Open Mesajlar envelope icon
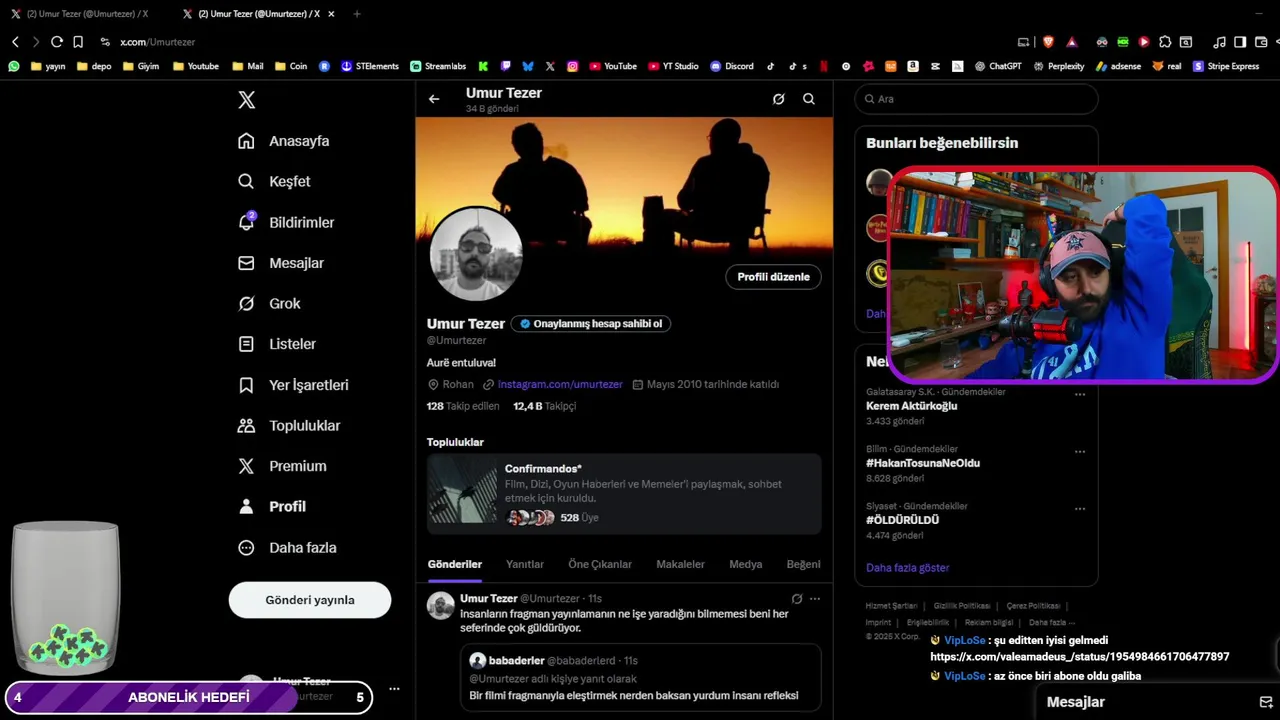Screen dimensions: 1280x720 pos(246,263)
